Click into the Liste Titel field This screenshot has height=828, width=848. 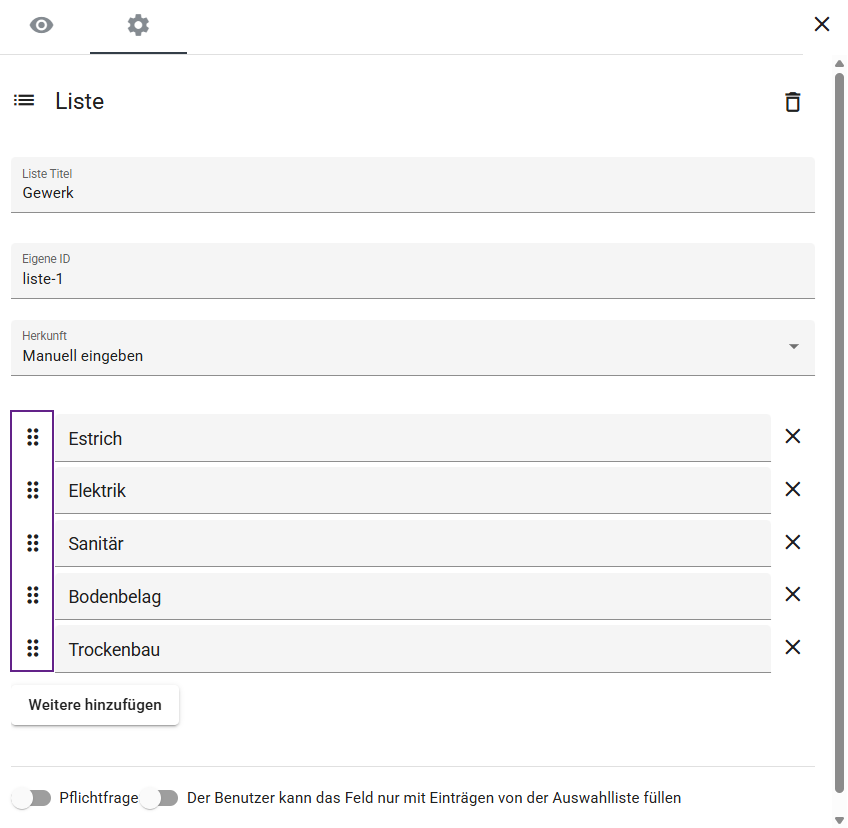[x=412, y=193]
